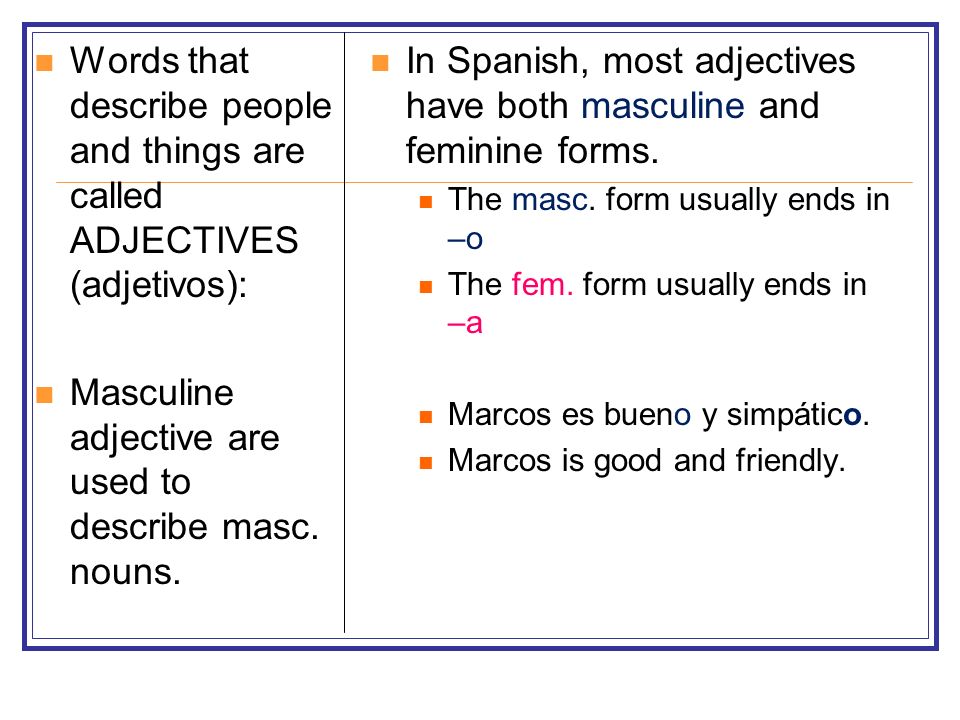Click the word 'ADJECTIVES' in capitals

click(184, 240)
